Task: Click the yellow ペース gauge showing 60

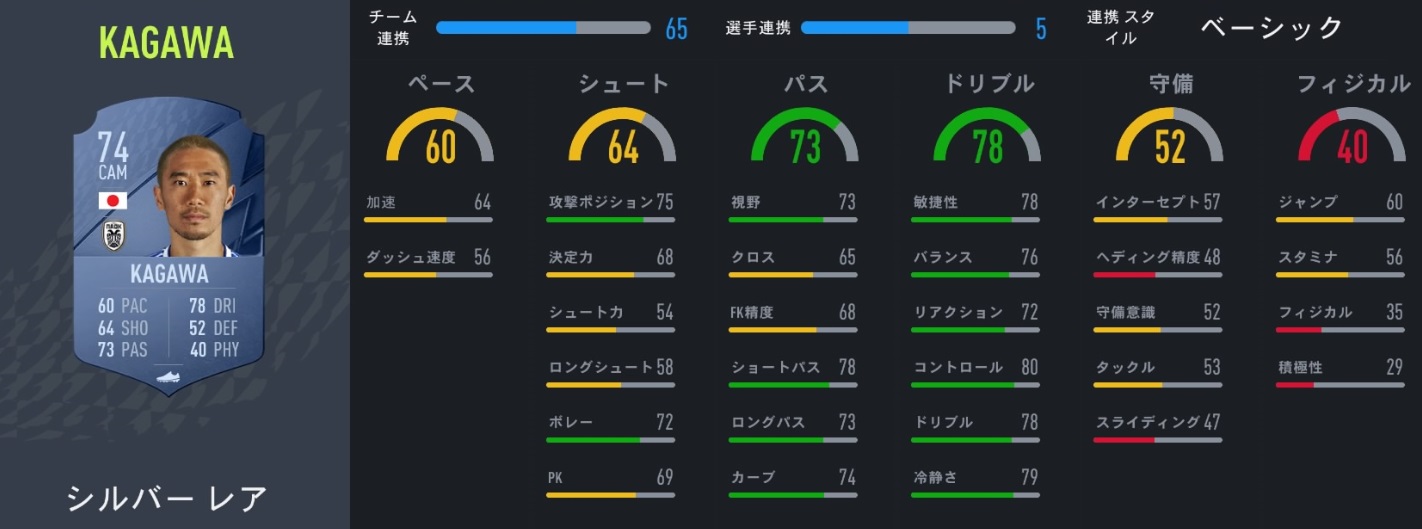Action: [x=440, y=137]
